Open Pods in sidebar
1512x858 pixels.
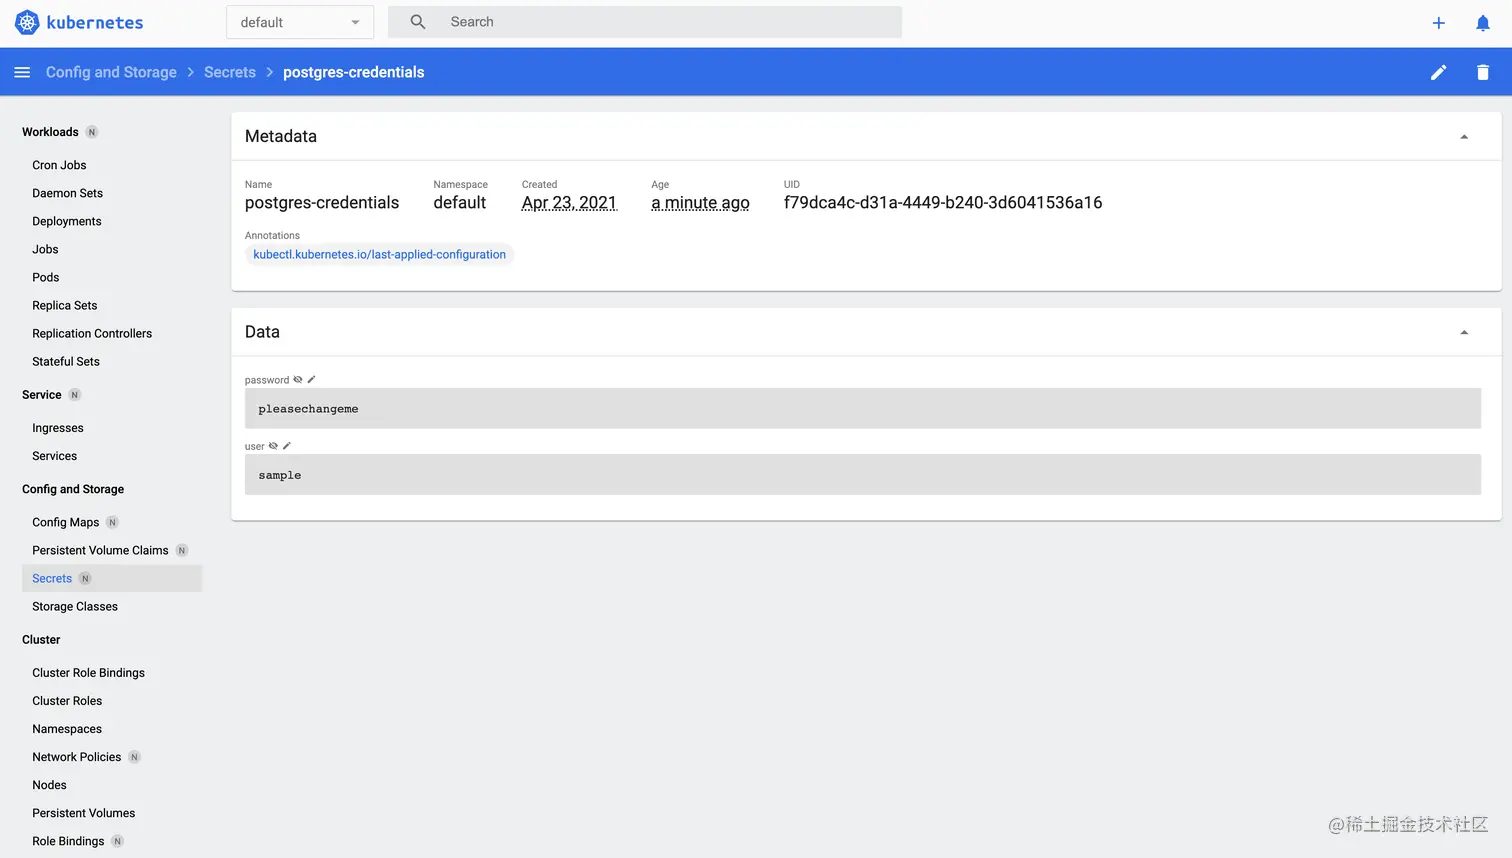point(46,277)
